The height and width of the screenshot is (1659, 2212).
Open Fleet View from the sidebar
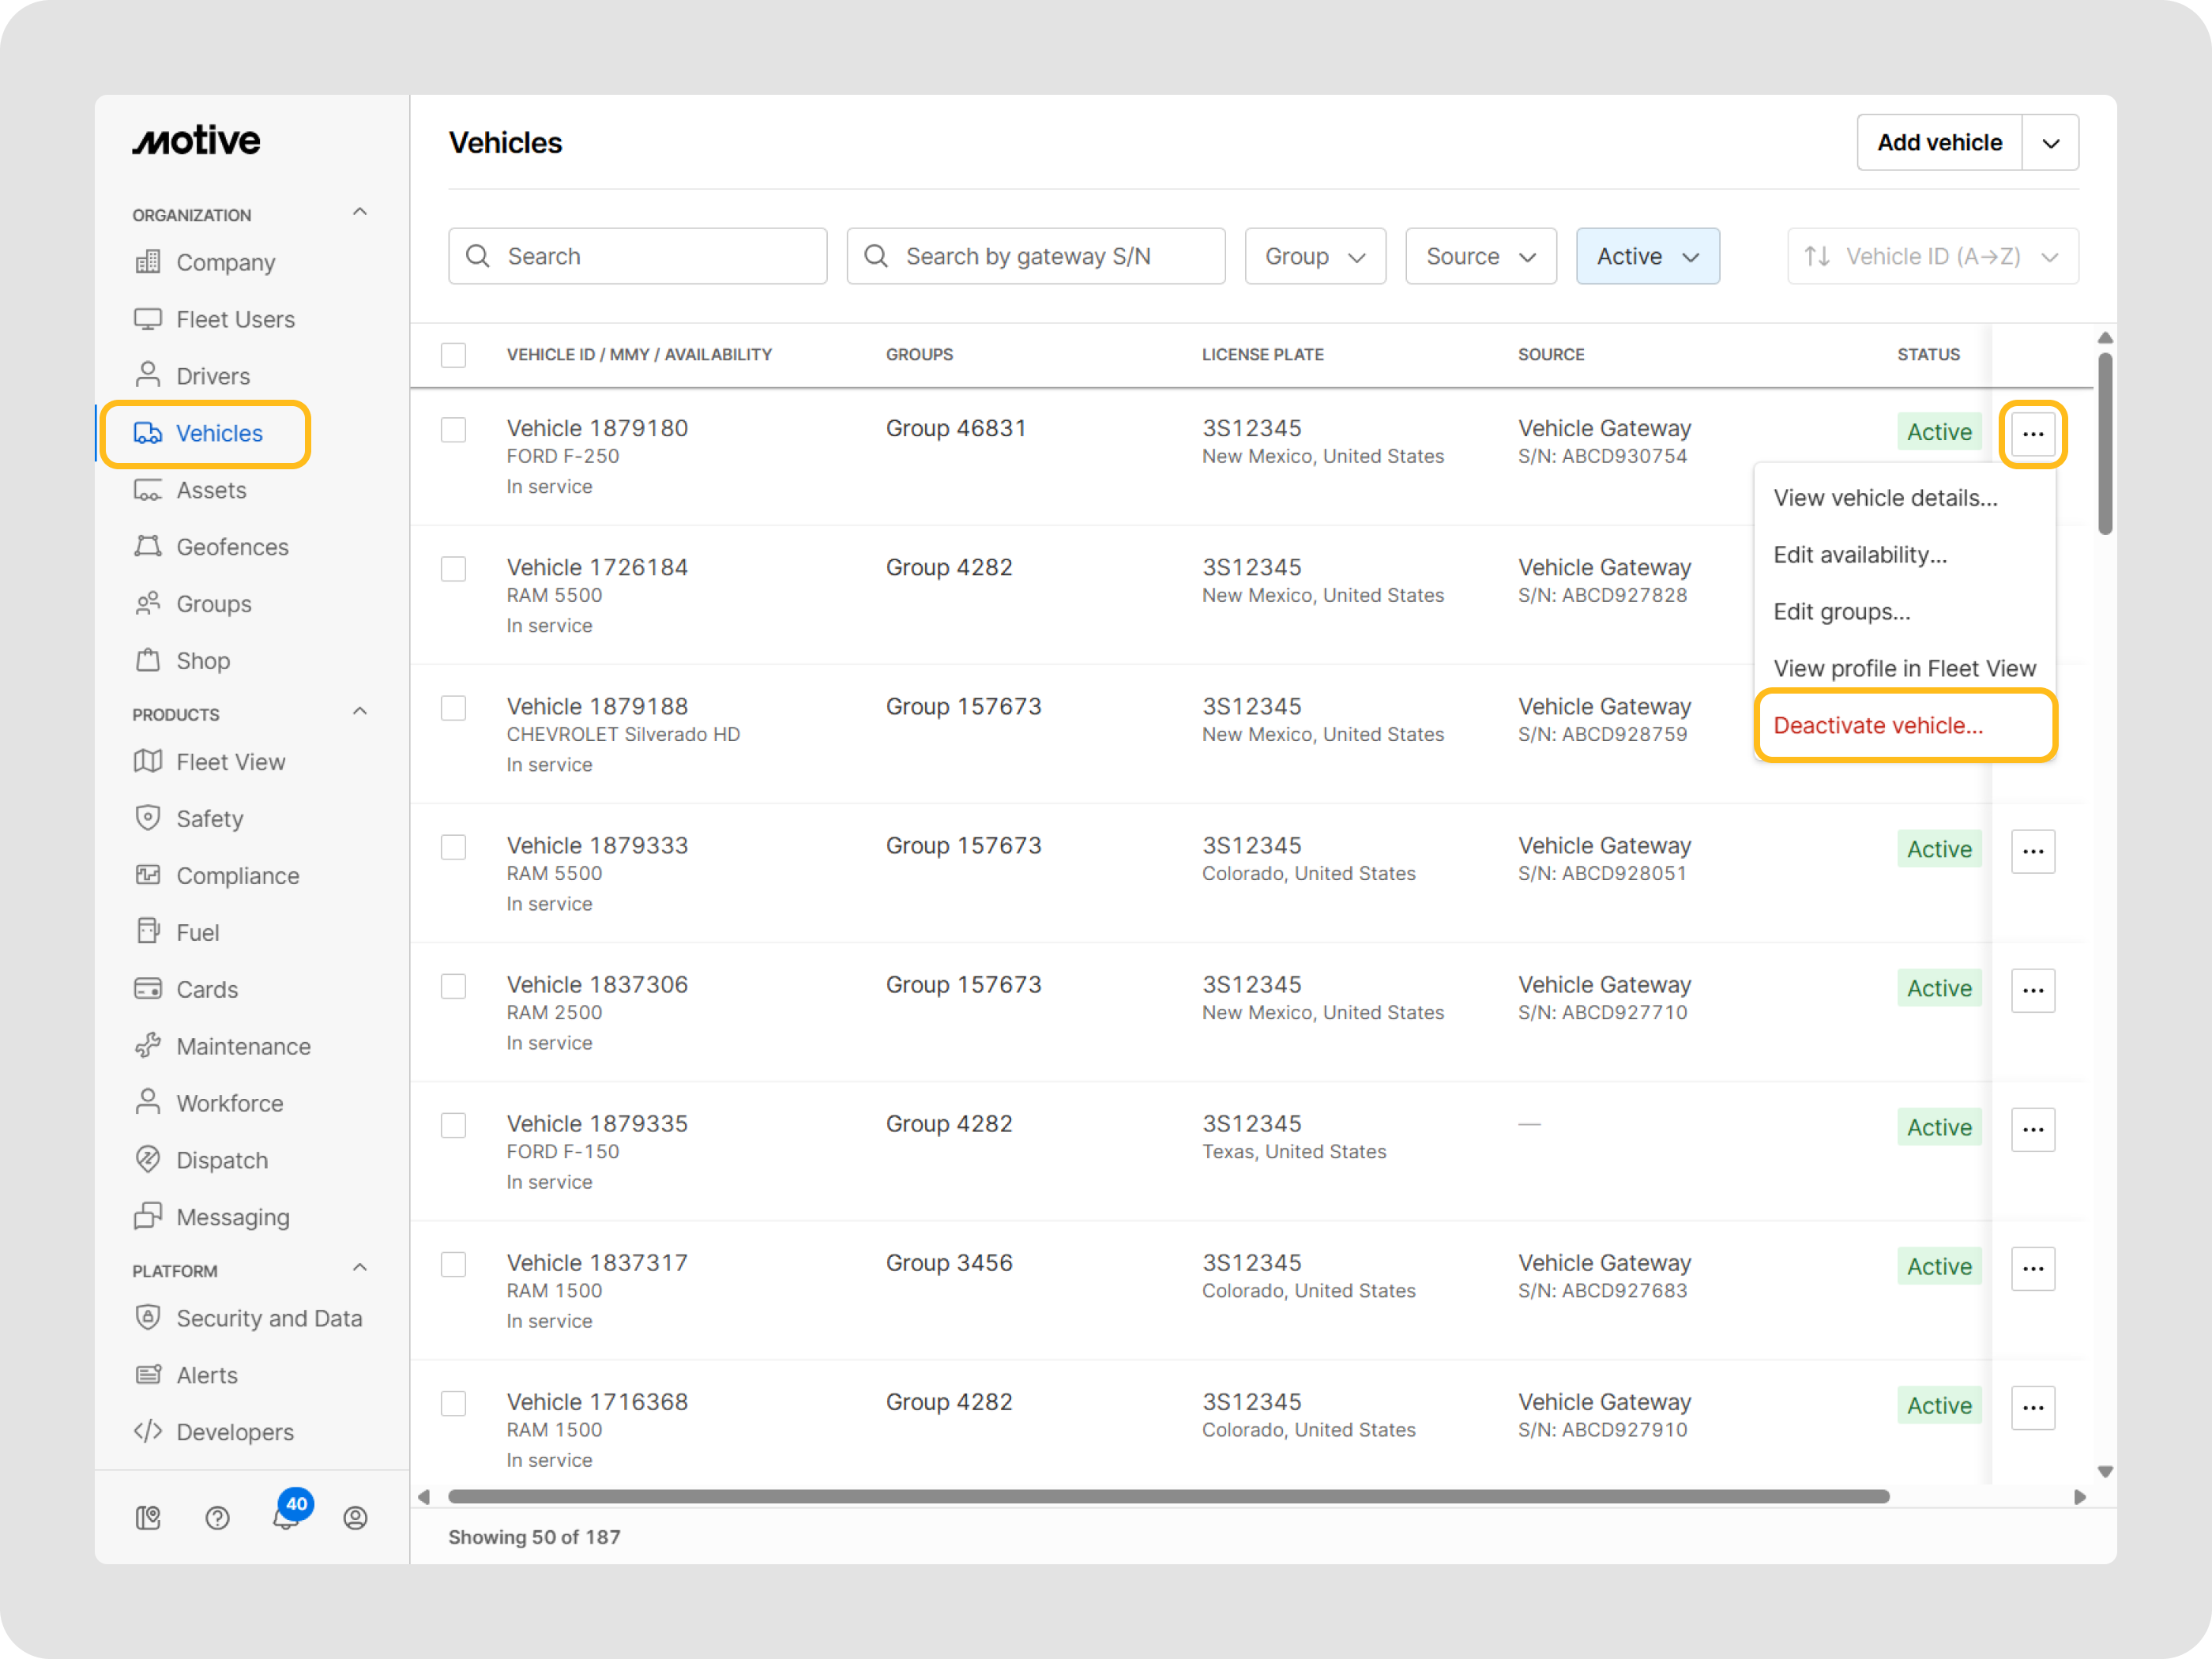(230, 762)
